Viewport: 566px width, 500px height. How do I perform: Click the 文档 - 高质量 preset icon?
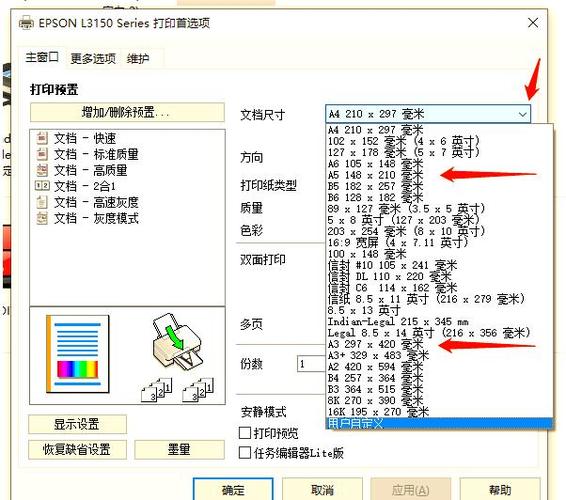click(x=42, y=170)
